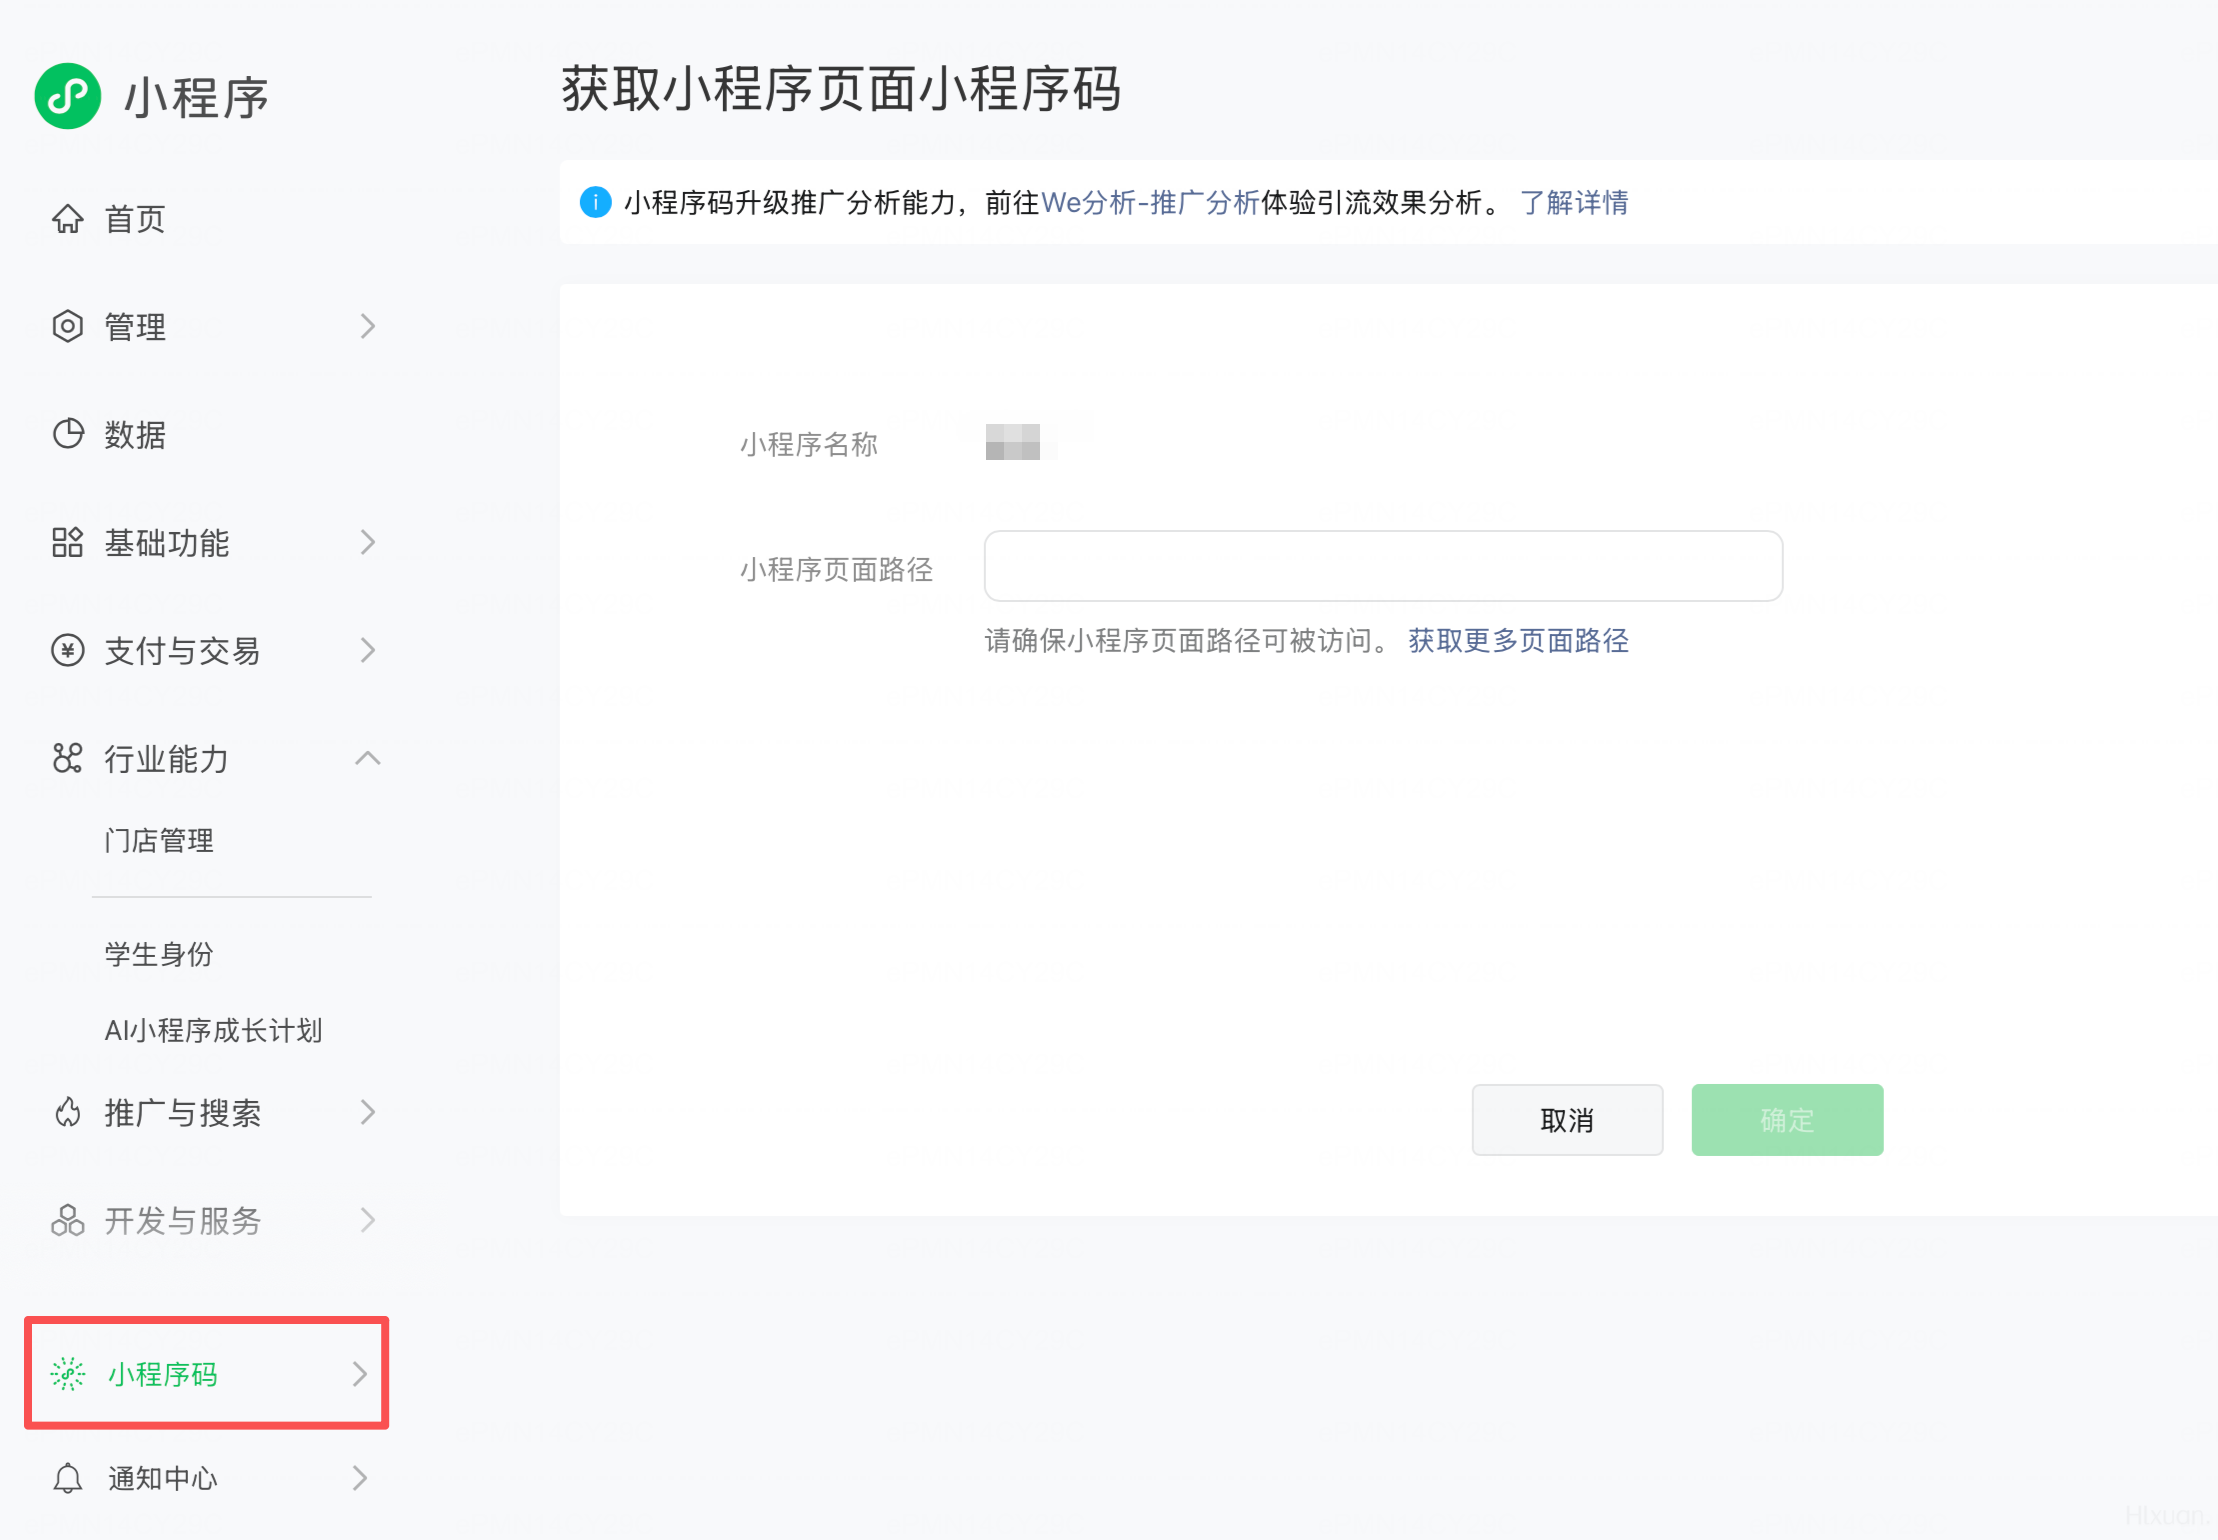
Task: Select 学生身份 in the sidebar
Action: pos(159,954)
